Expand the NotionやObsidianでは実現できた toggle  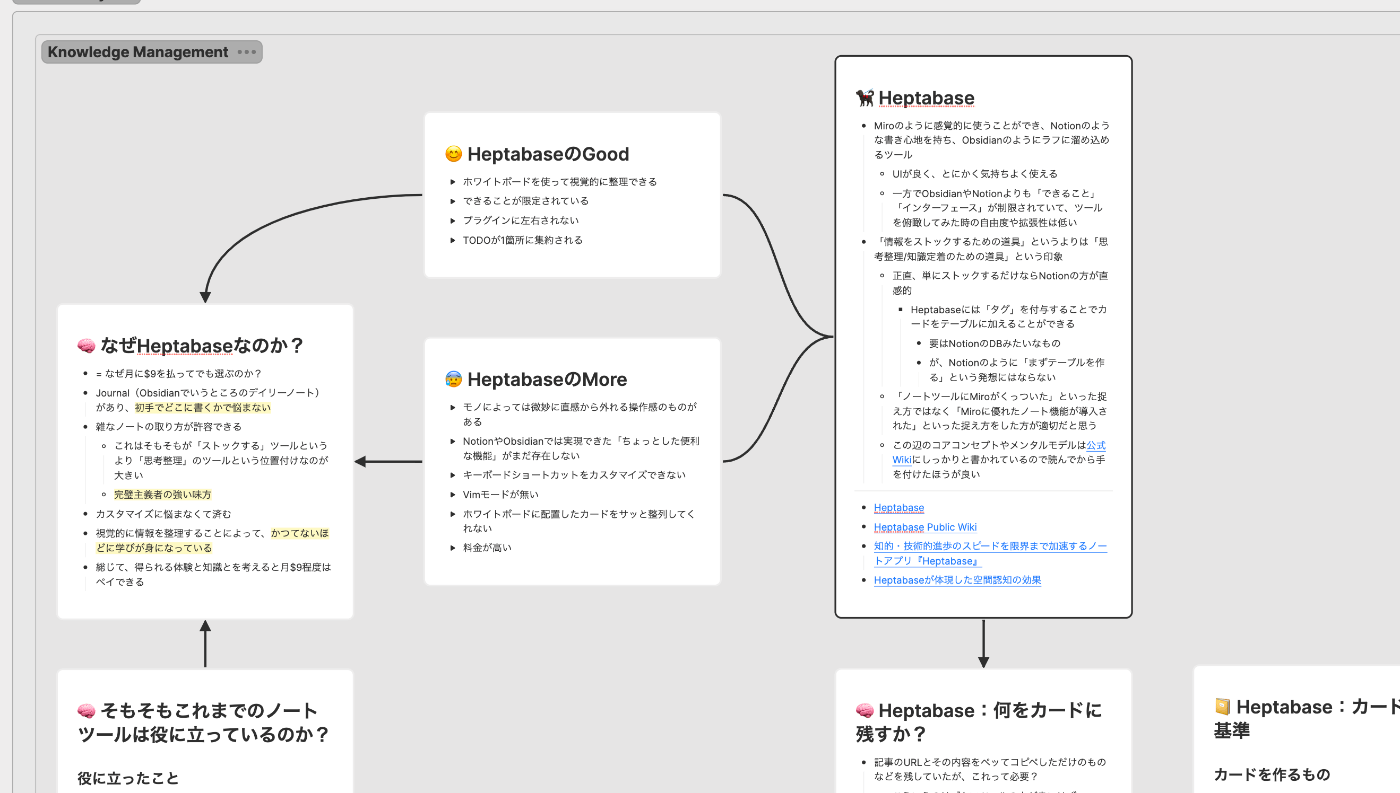point(453,441)
